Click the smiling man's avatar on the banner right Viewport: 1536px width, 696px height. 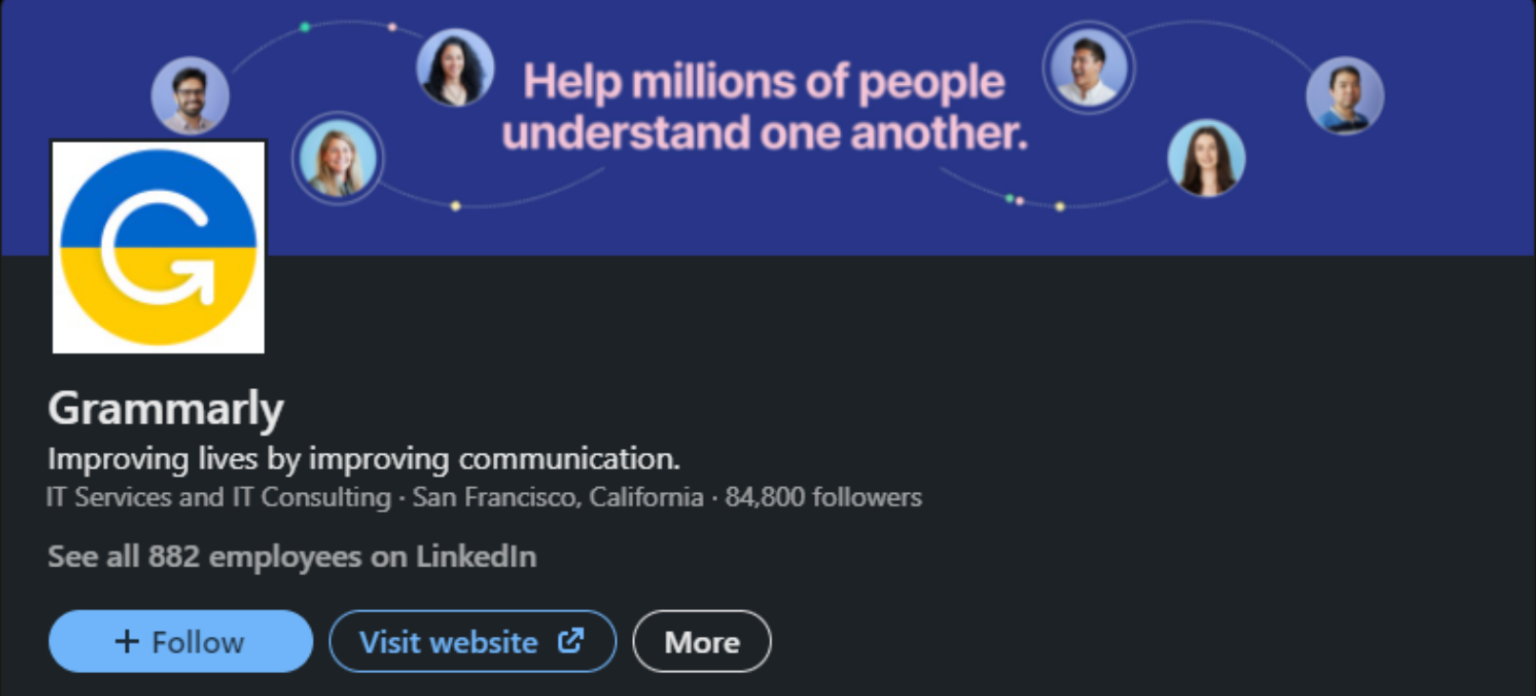[1087, 67]
